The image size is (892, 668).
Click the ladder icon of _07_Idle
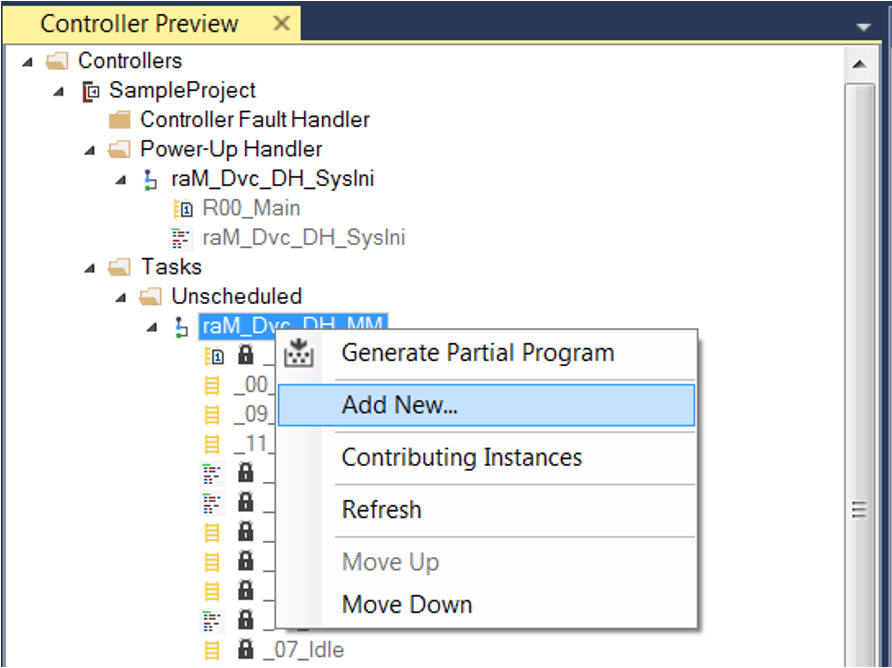click(x=212, y=650)
